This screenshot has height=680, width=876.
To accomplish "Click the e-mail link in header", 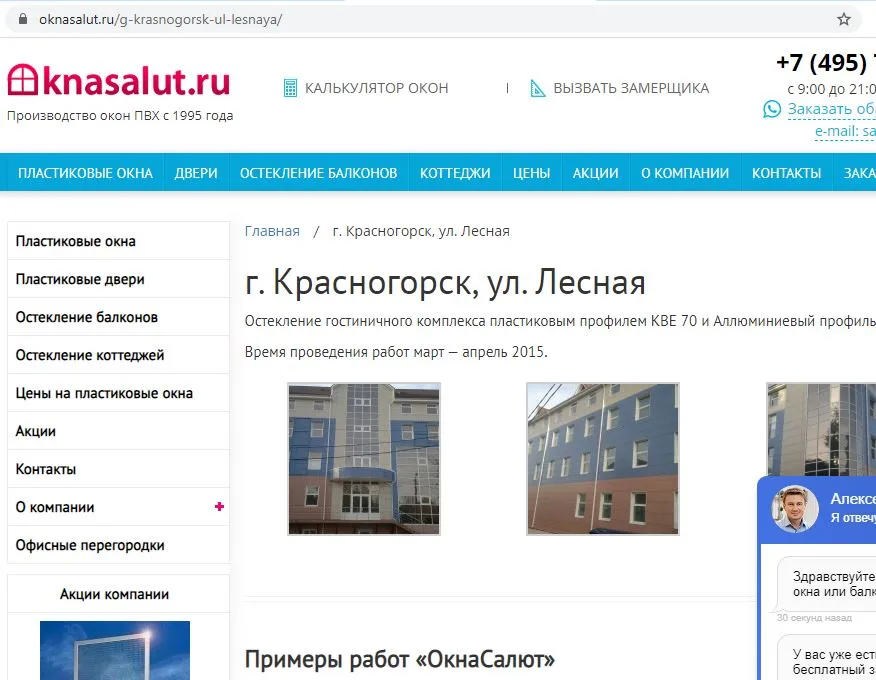I will point(845,131).
